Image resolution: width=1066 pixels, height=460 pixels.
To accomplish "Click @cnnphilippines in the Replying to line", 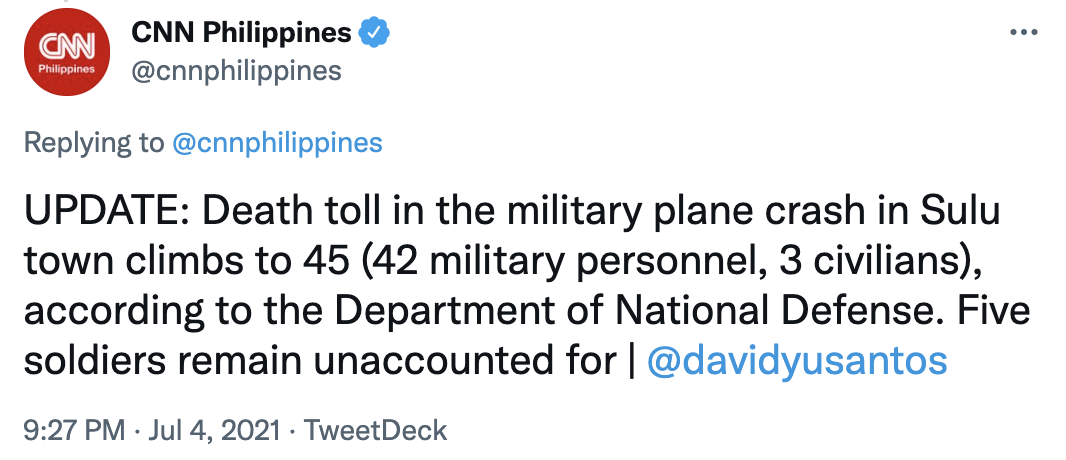I will (x=277, y=143).
